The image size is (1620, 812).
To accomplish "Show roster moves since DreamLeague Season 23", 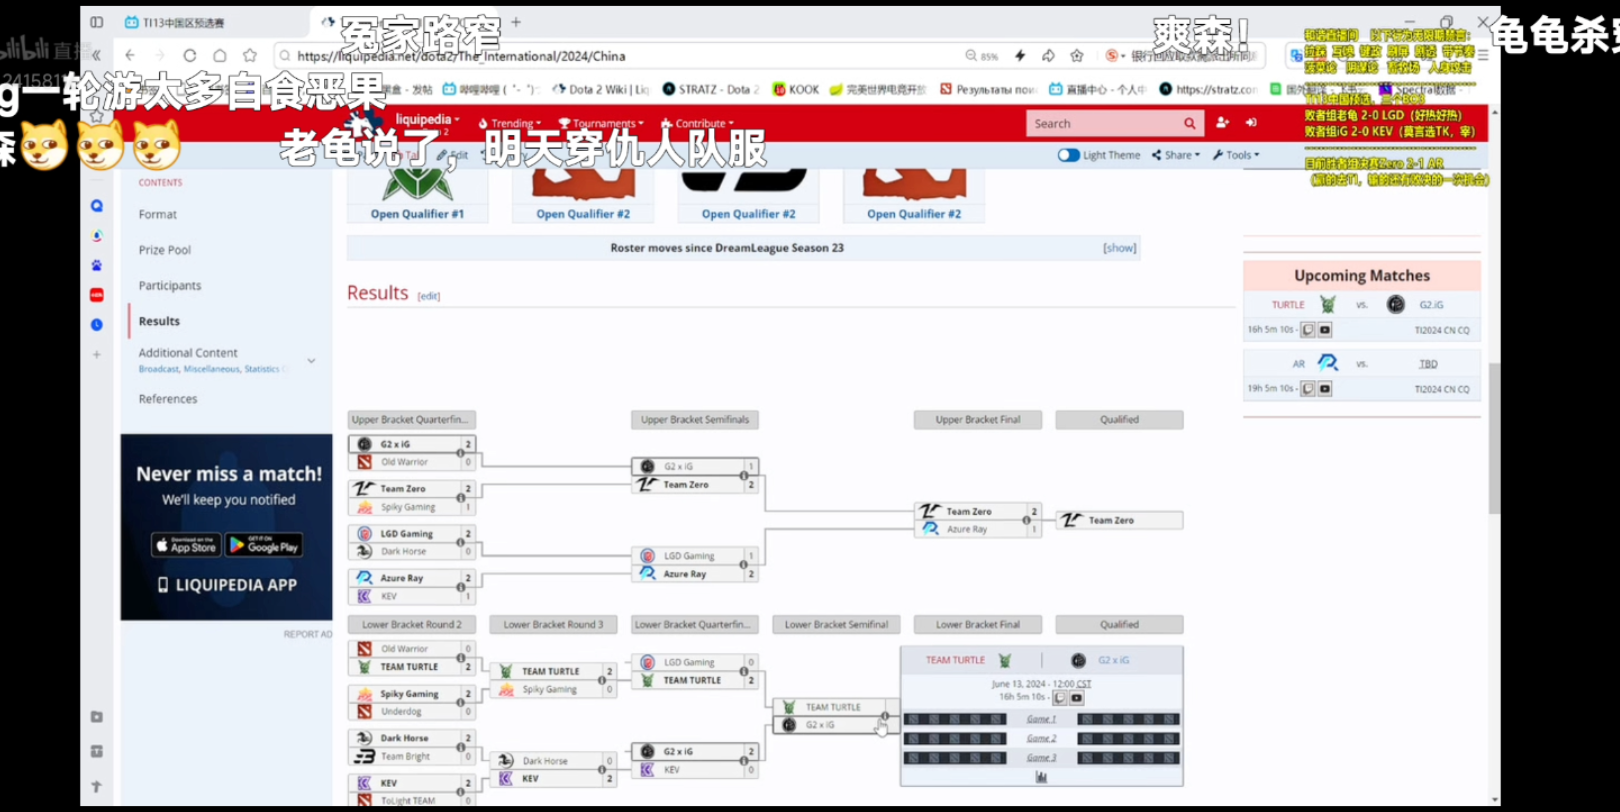I will pyautogui.click(x=1119, y=248).
